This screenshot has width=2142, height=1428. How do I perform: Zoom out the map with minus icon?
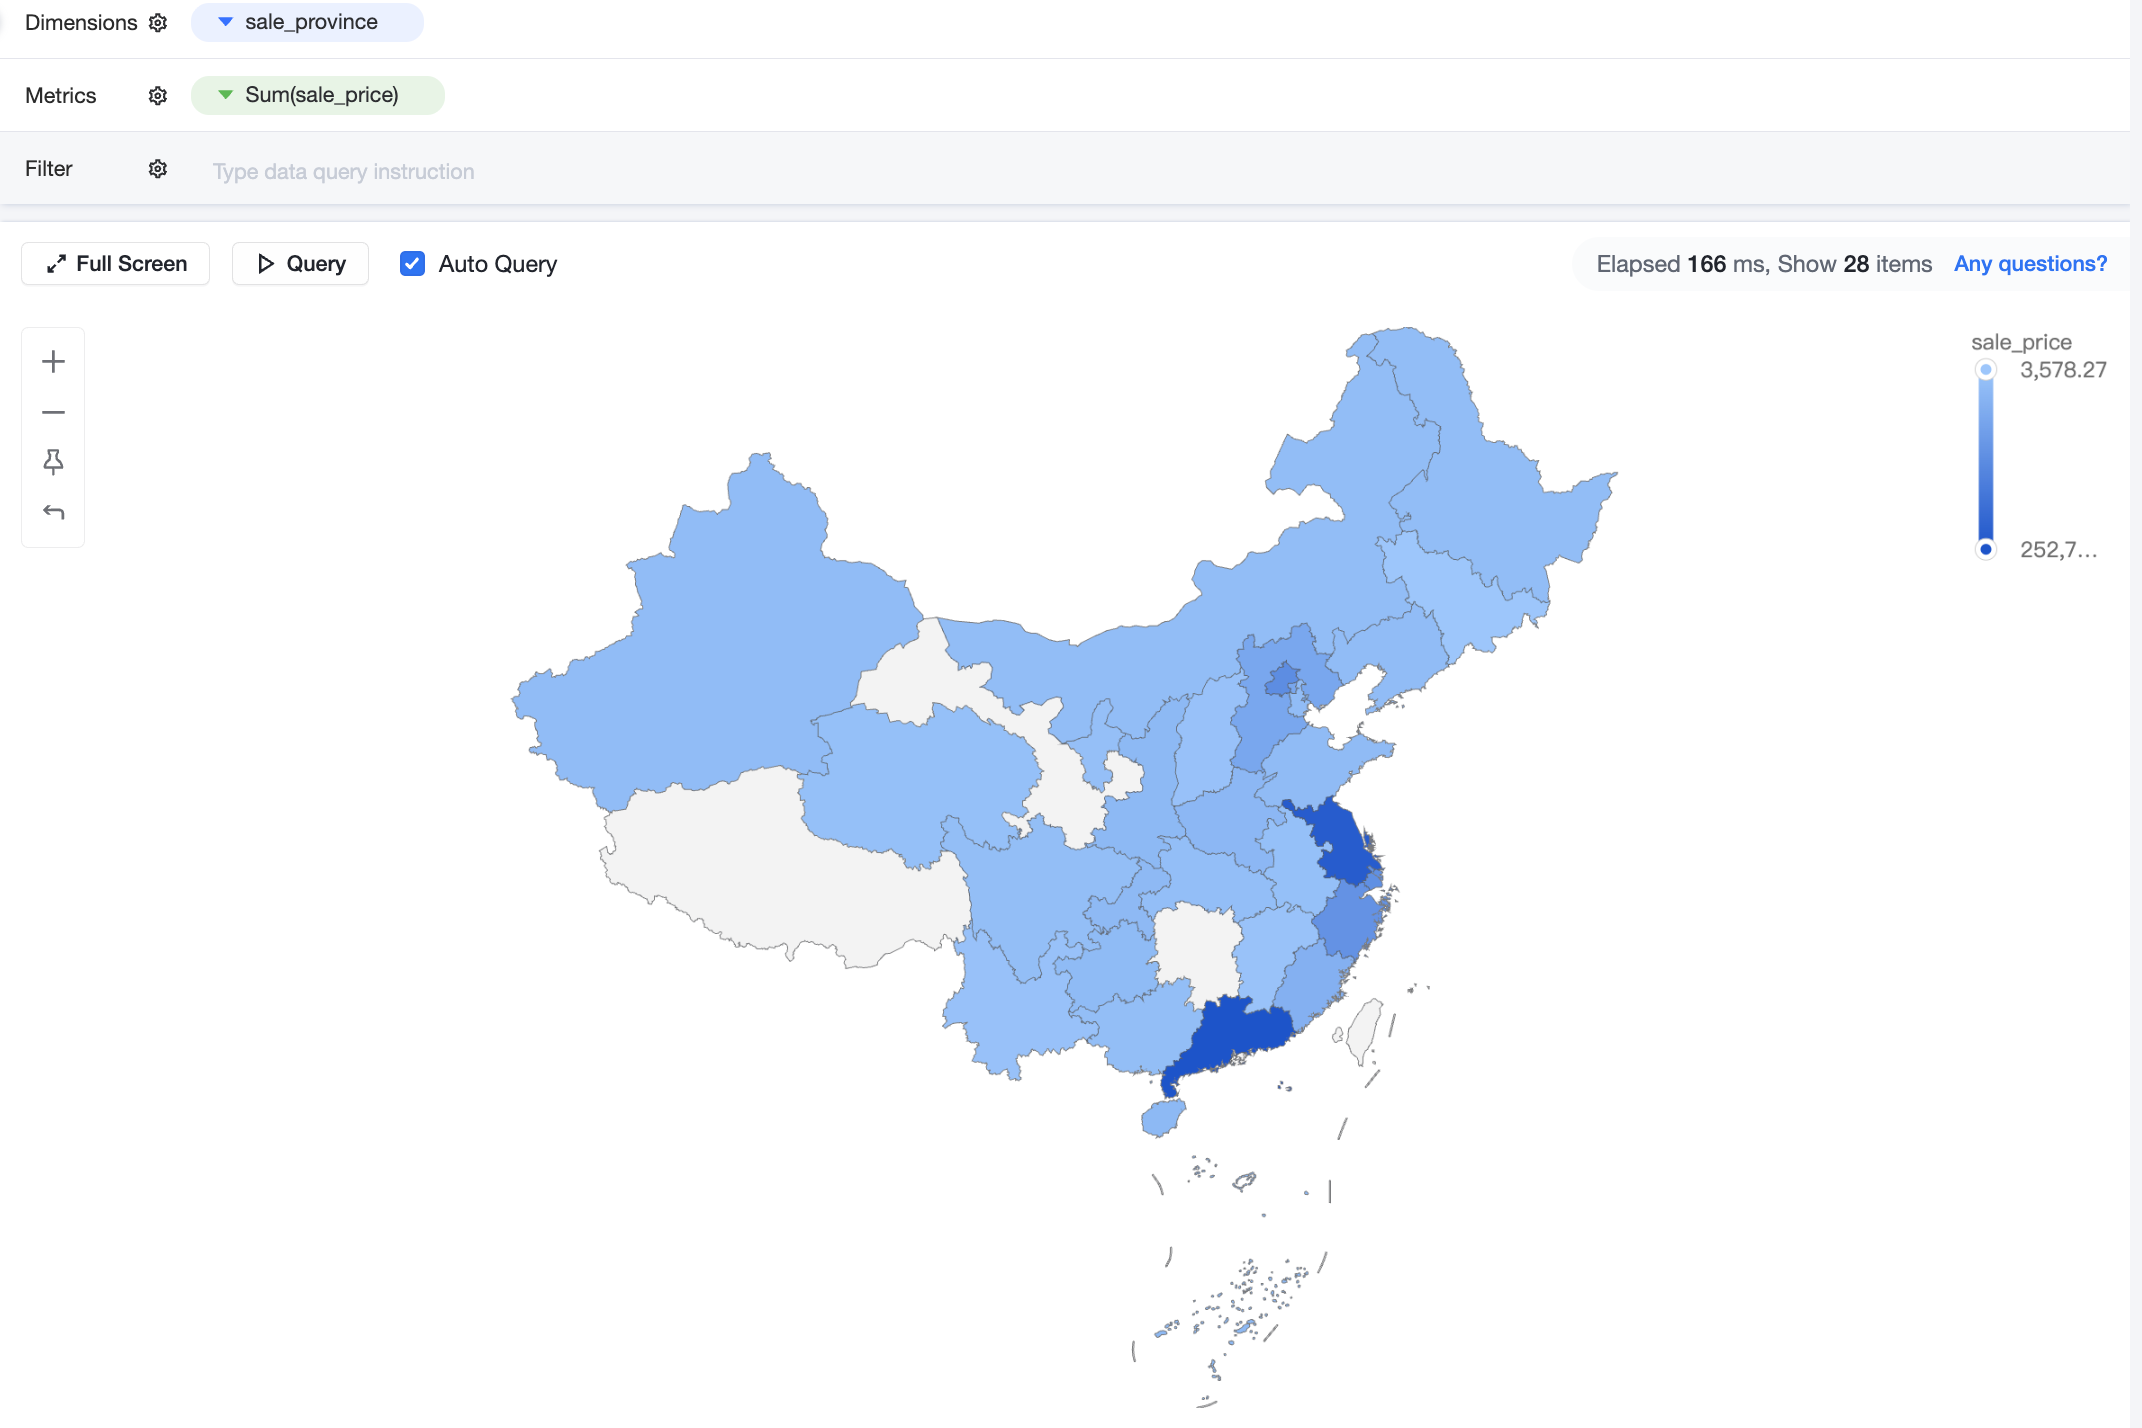(x=53, y=412)
